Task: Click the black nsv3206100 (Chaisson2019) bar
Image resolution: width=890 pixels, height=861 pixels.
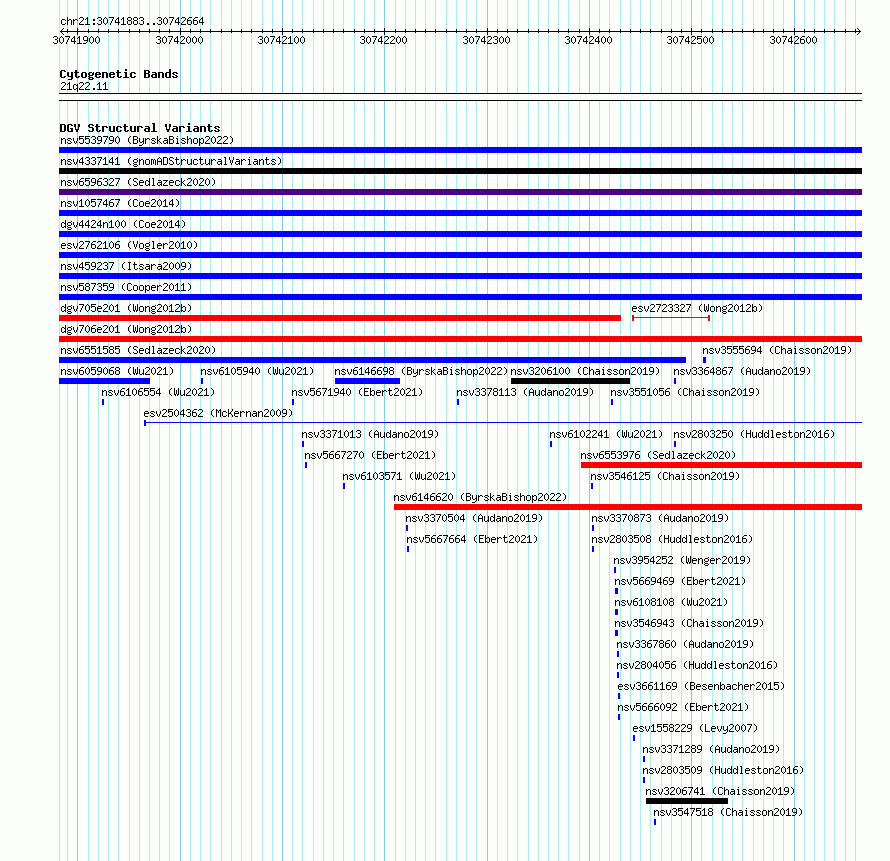Action: tap(570, 381)
